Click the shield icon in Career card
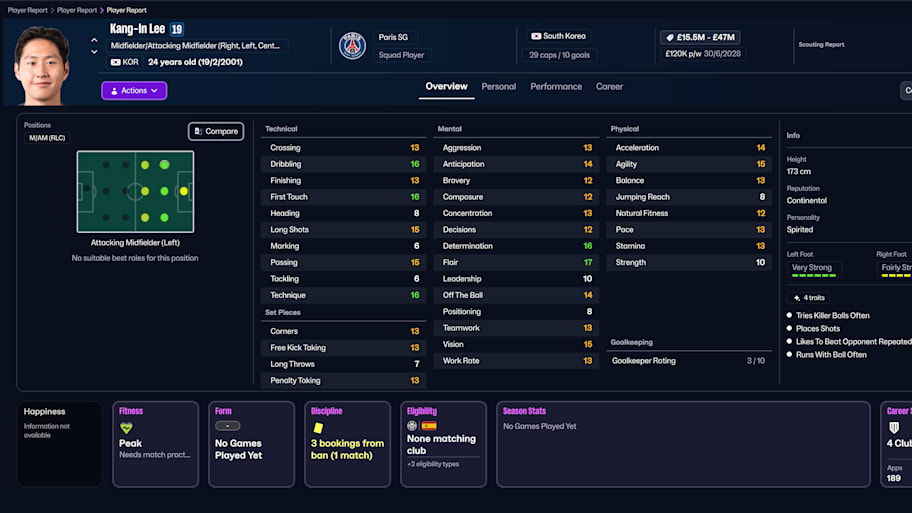The width and height of the screenshot is (912, 513). (x=894, y=428)
